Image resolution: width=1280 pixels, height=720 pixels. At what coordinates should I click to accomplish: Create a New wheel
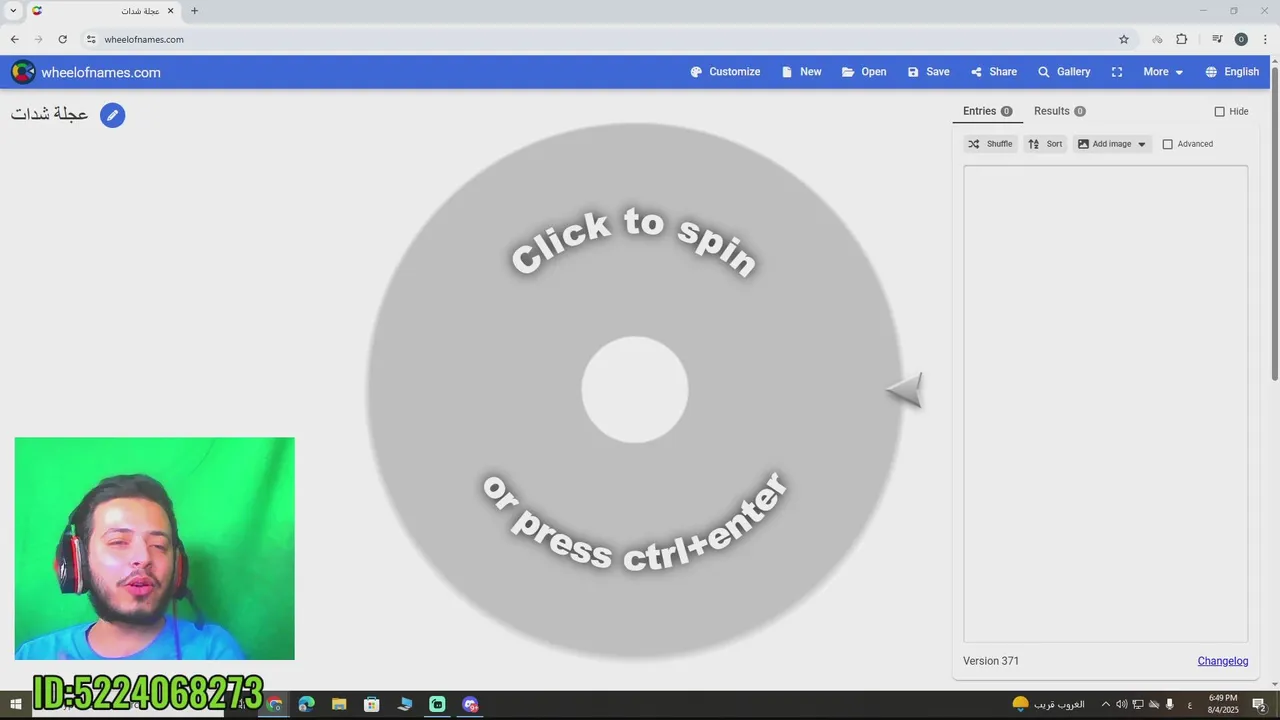801,72
